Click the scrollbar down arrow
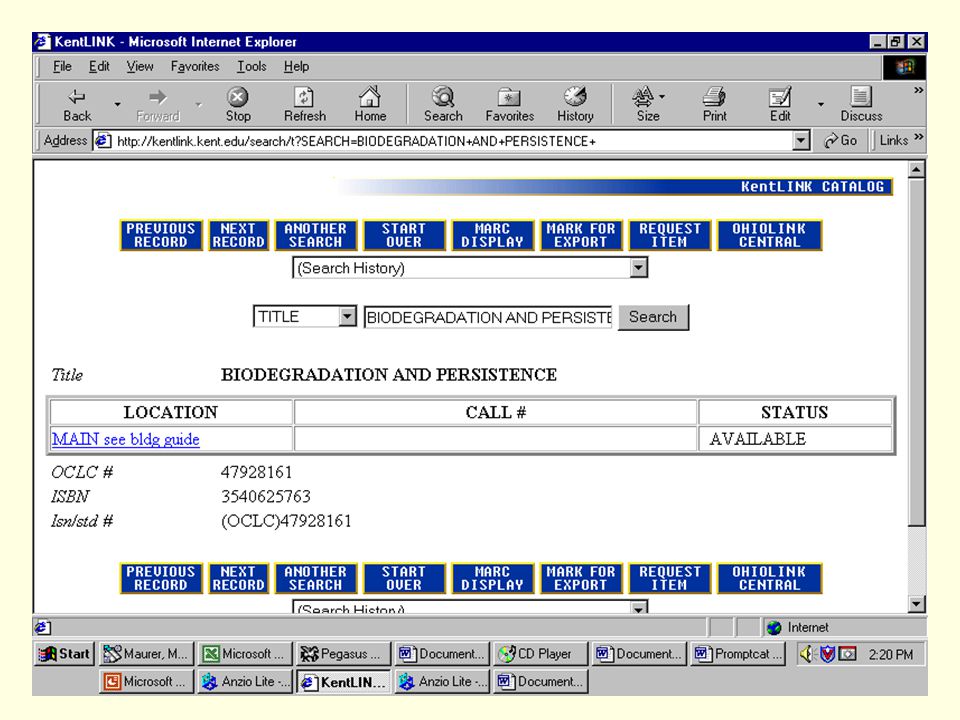 (916, 604)
